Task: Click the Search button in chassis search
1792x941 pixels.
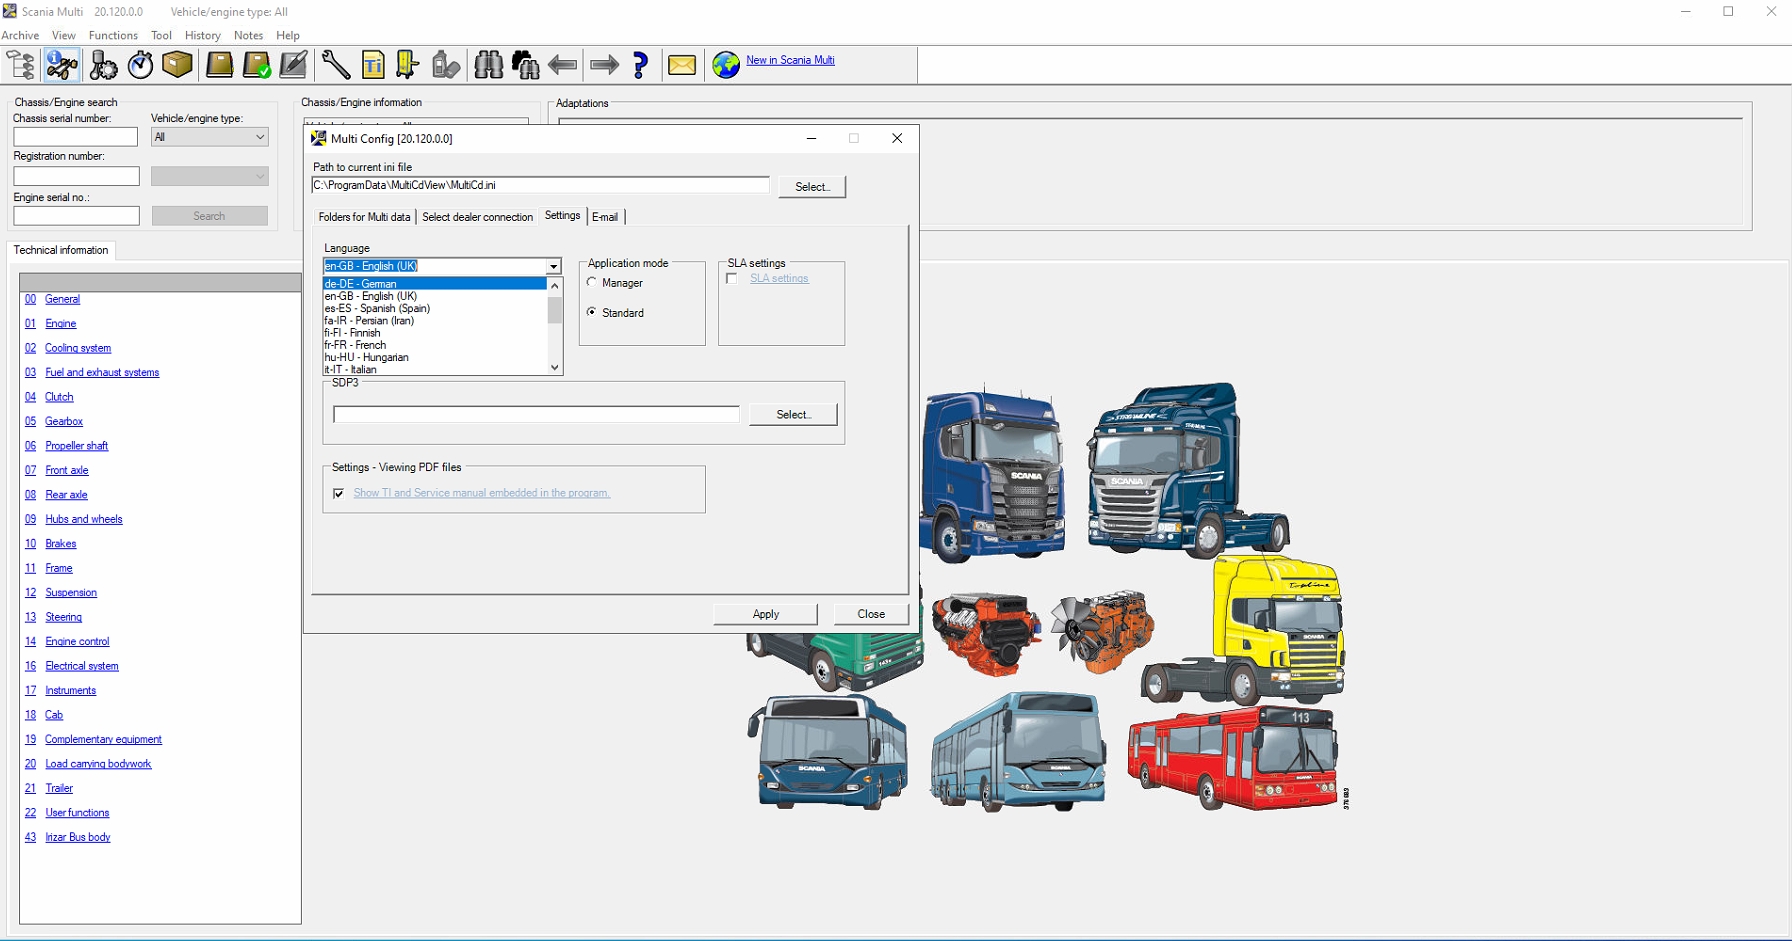Action: click(x=209, y=216)
